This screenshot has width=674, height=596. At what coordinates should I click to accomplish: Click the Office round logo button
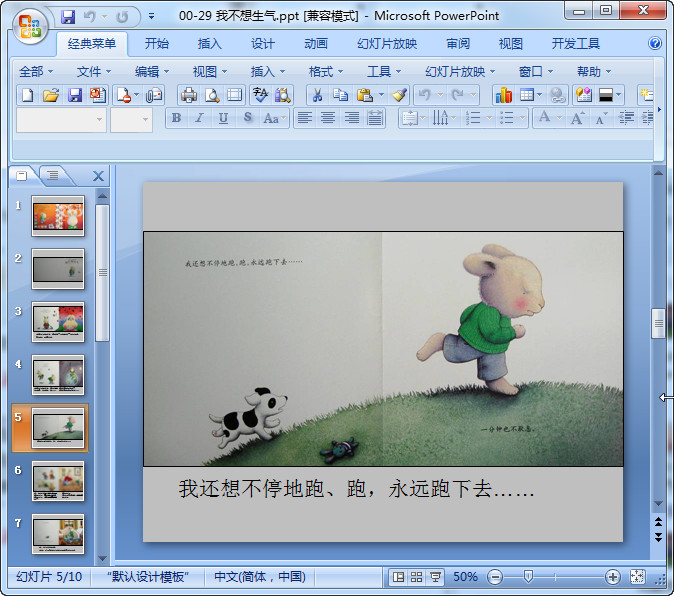click(x=30, y=27)
